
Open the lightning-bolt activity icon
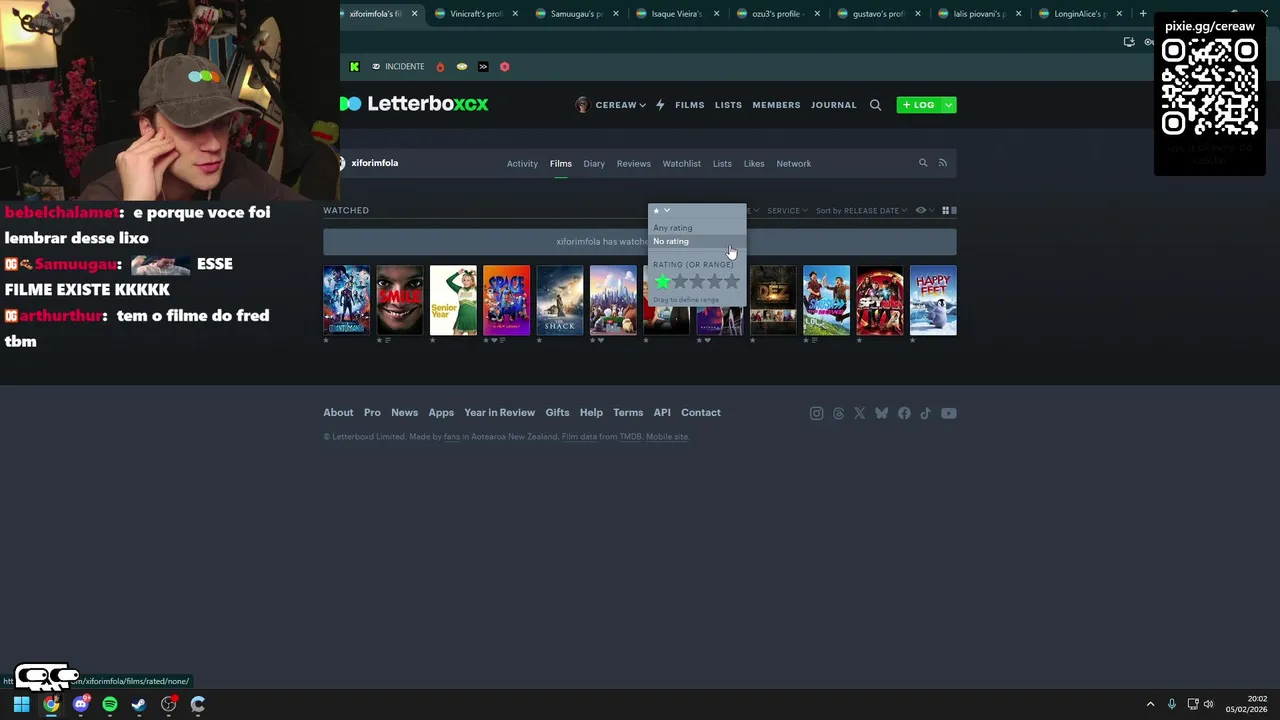click(x=660, y=105)
